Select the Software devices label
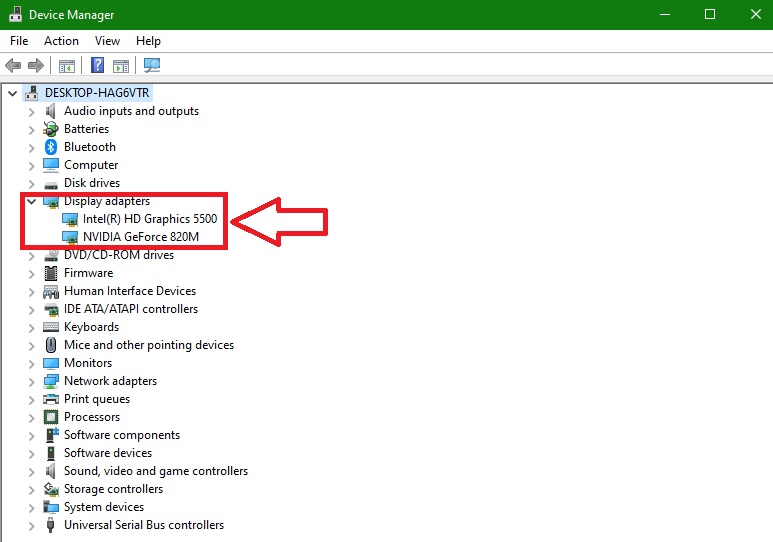Image resolution: width=773 pixels, height=542 pixels. (x=108, y=453)
